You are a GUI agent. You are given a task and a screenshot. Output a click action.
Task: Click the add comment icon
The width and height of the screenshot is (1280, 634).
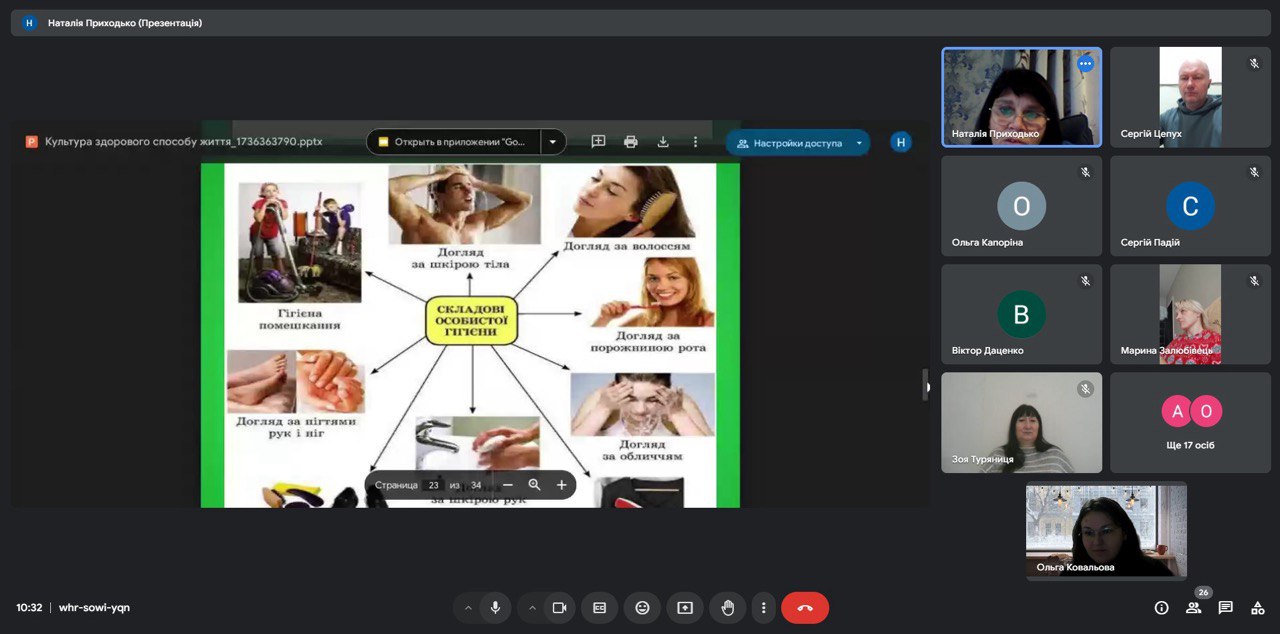598,142
